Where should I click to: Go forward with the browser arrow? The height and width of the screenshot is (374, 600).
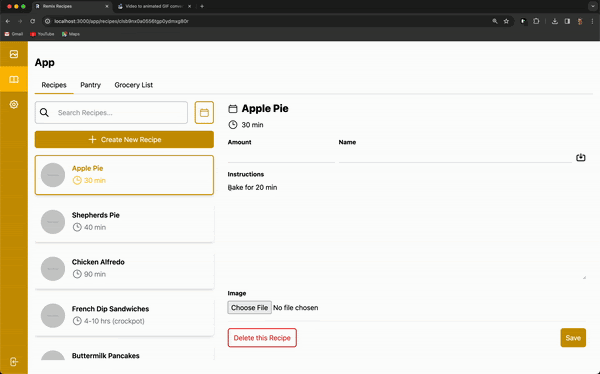20,21
